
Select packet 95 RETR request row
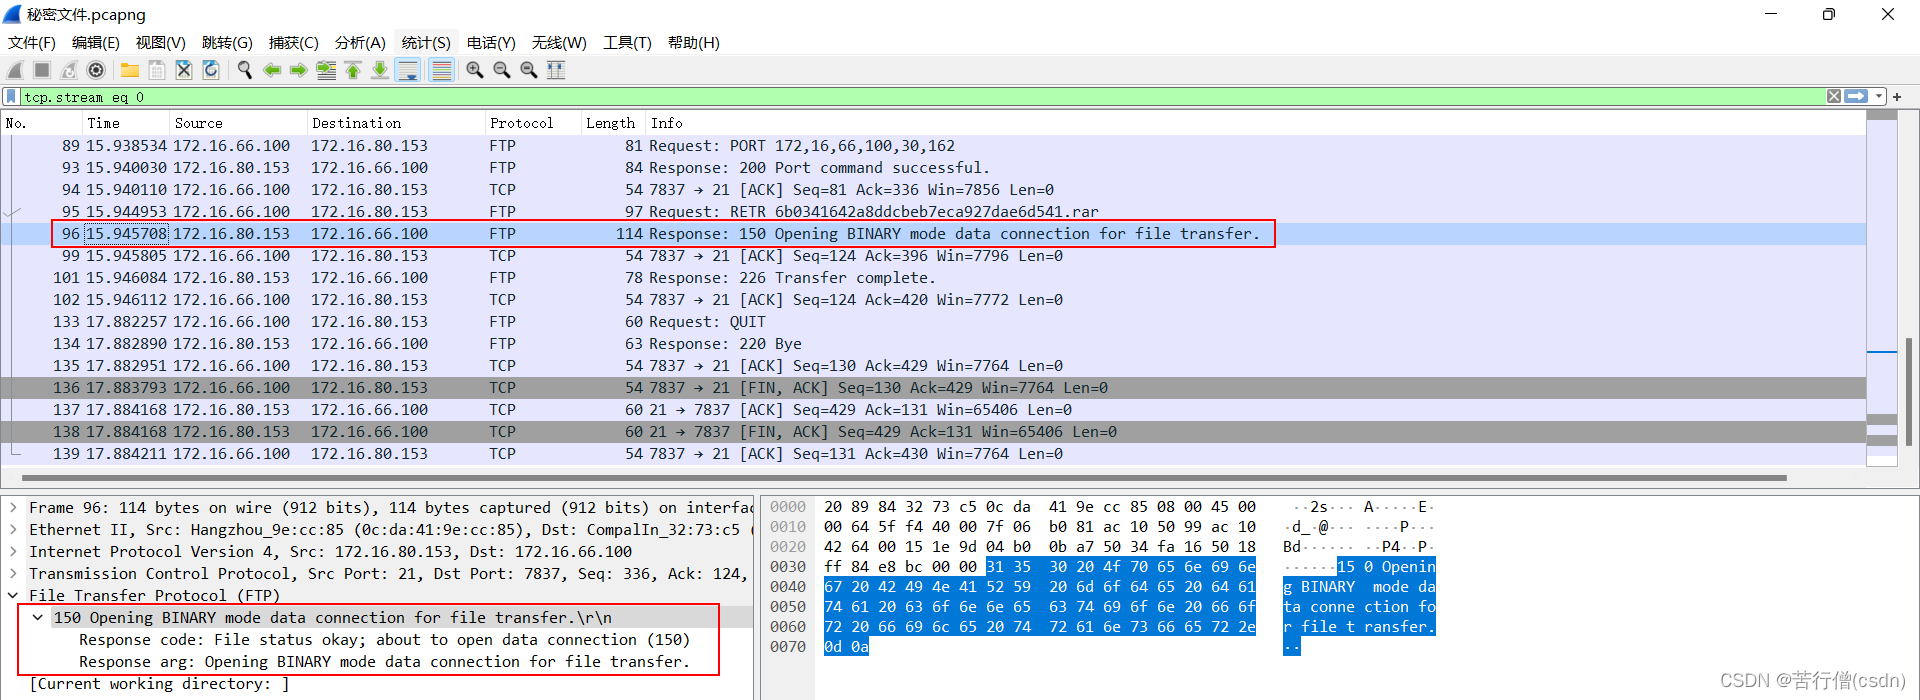point(933,212)
